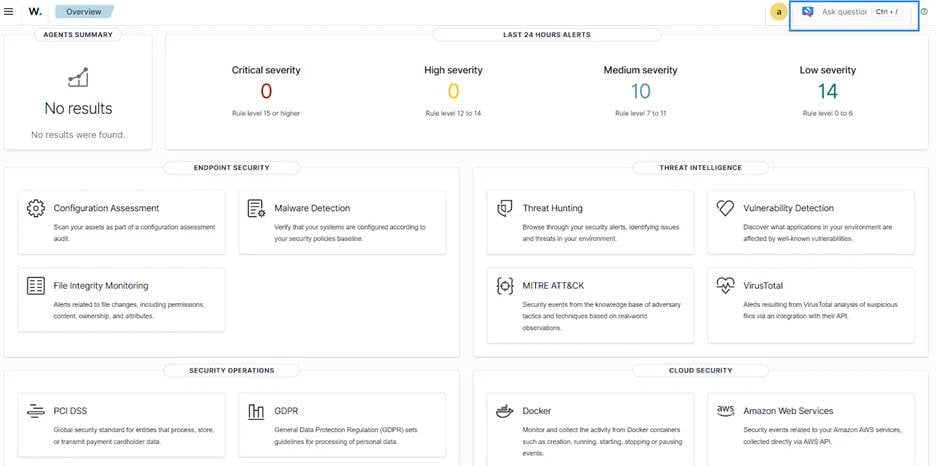The width and height of the screenshot is (936, 466).
Task: Click the Wazuh logo in header
Action: point(35,12)
